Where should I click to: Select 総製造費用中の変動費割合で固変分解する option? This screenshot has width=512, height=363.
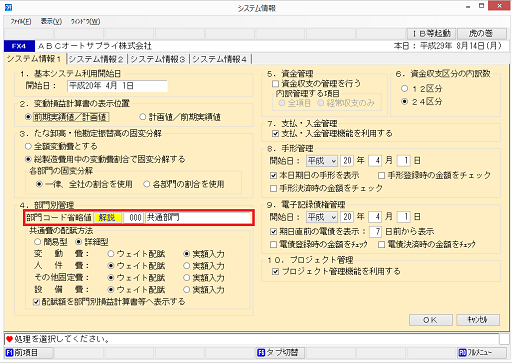(x=105, y=159)
